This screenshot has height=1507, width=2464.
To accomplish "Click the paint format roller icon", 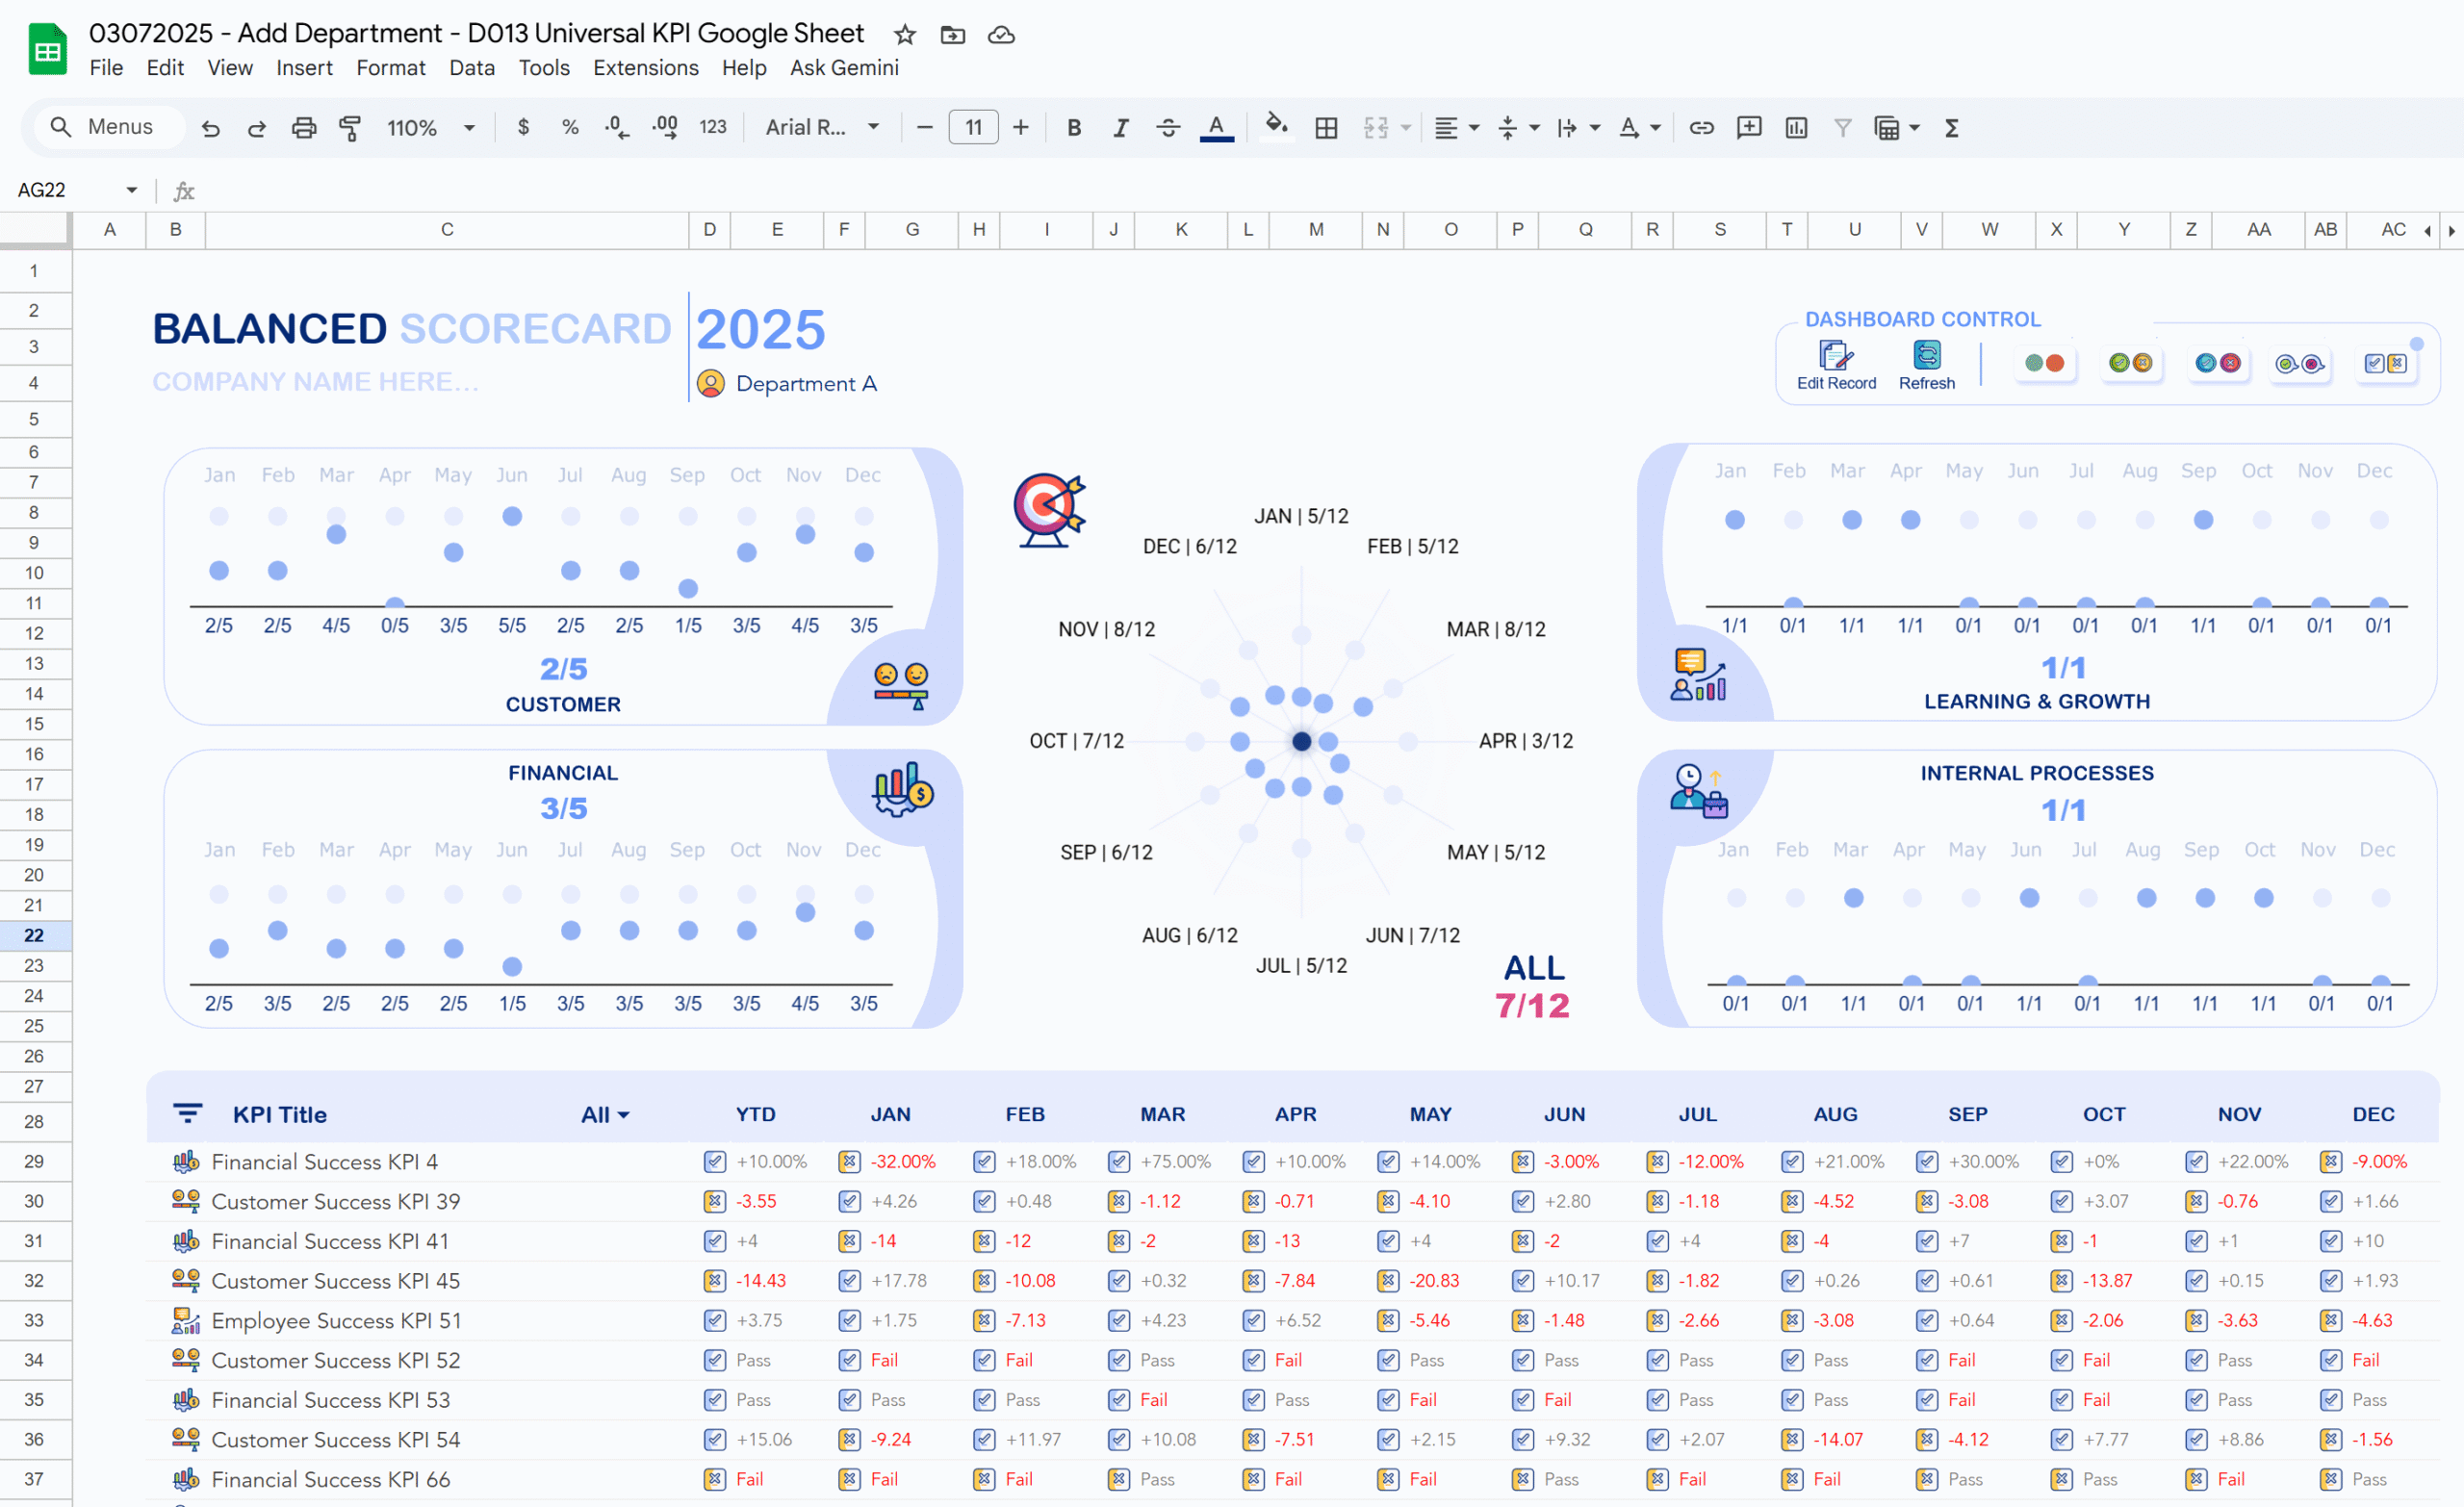I will (350, 128).
